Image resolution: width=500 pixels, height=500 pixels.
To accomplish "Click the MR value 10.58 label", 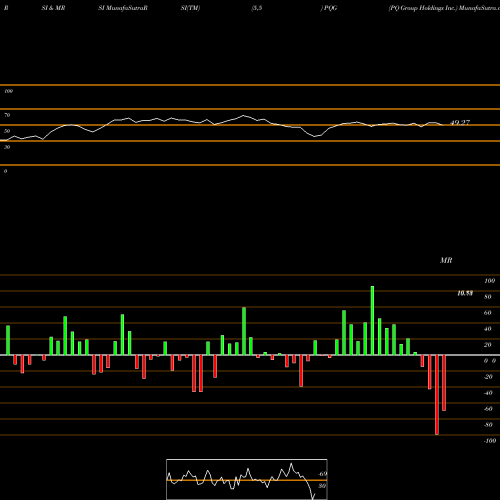I will coord(465,293).
